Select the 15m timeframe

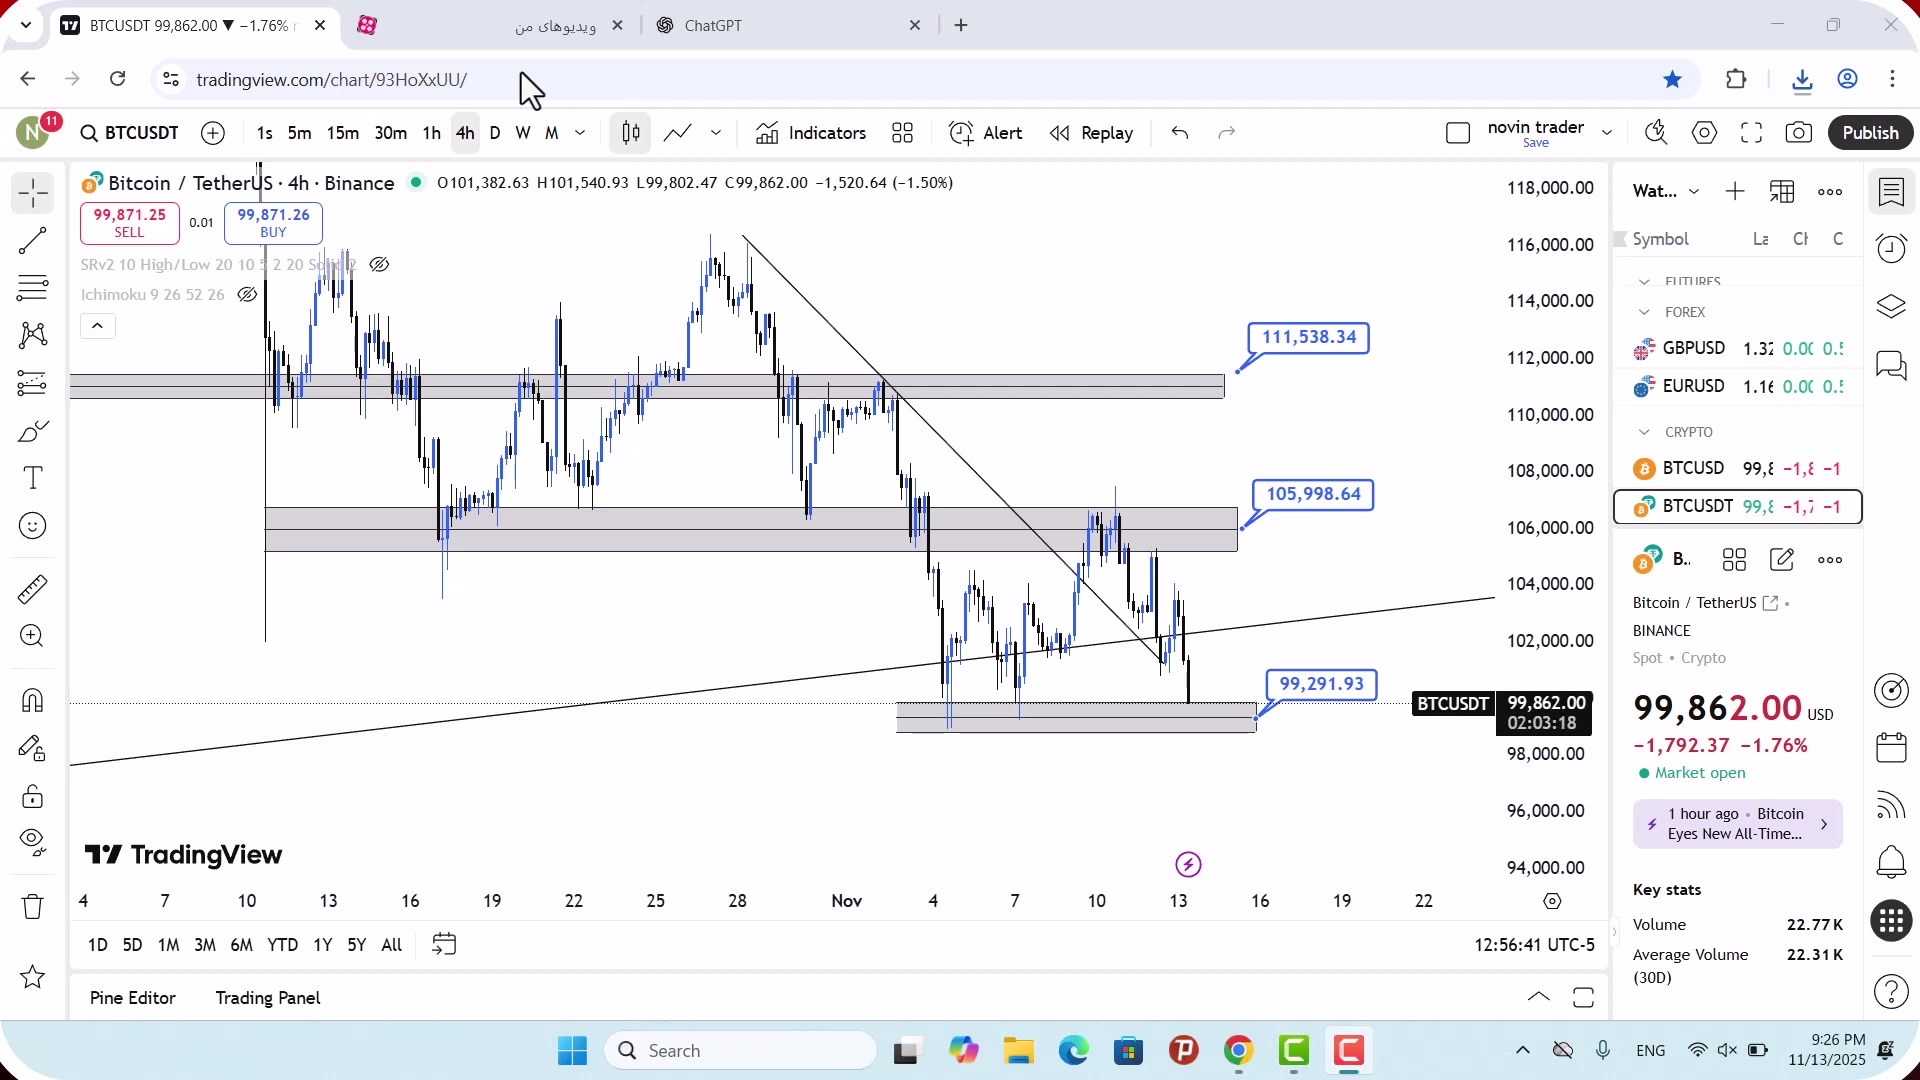343,133
